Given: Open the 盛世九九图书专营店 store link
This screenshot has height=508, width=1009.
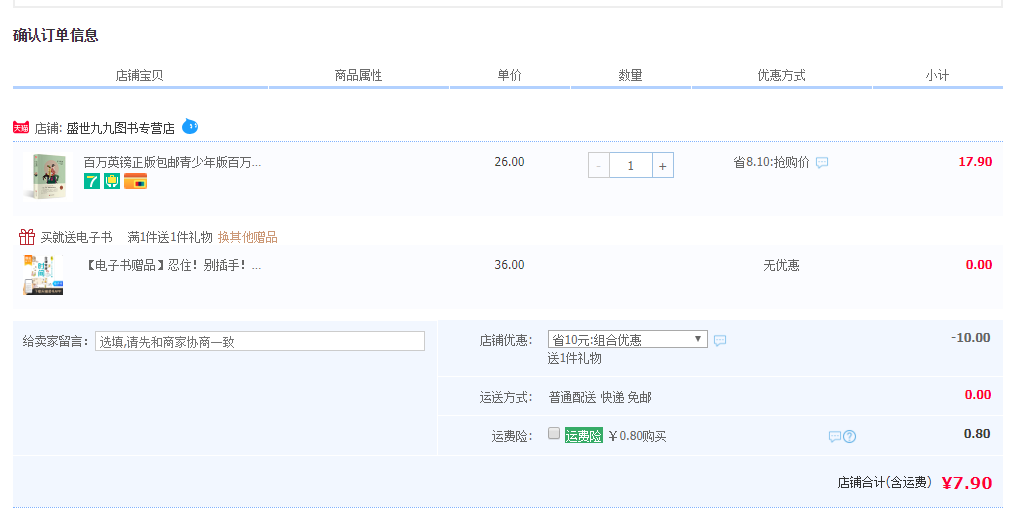Looking at the screenshot, I should [120, 128].
